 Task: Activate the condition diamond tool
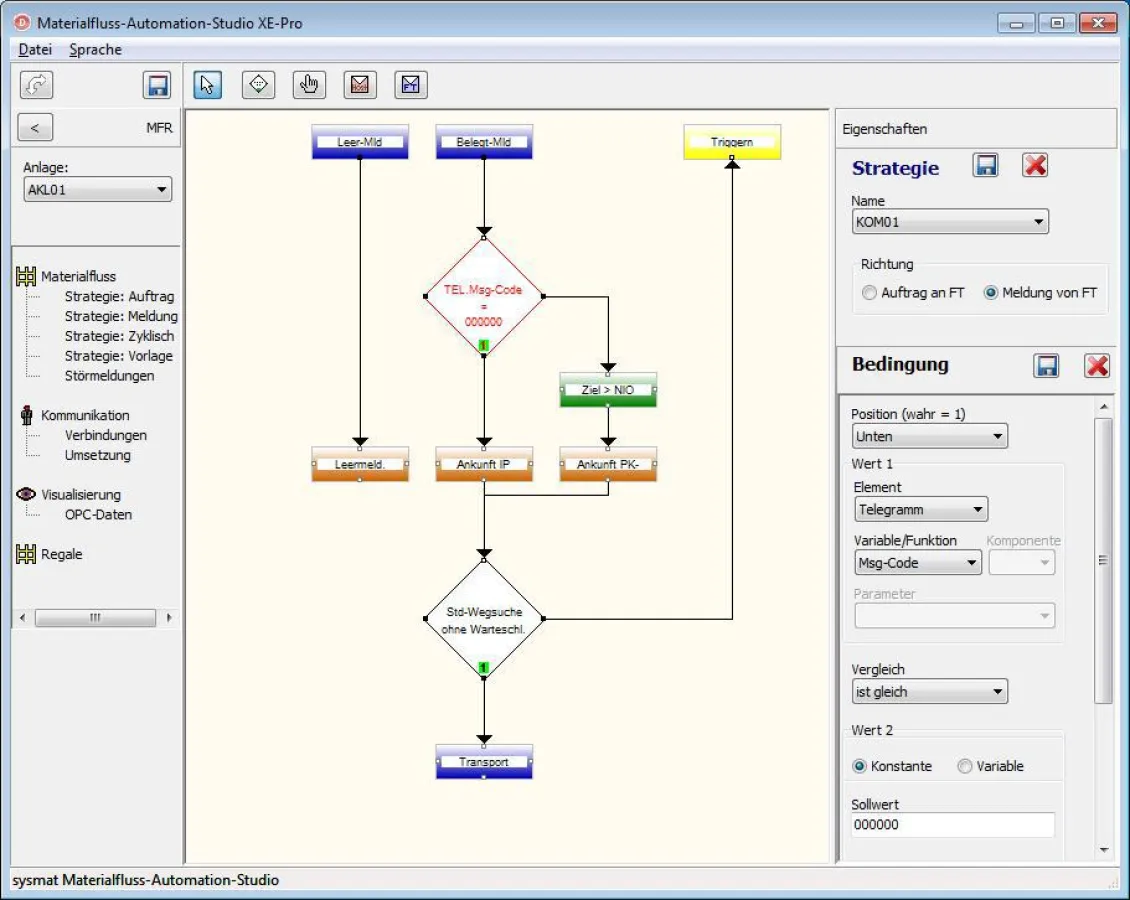pyautogui.click(x=258, y=84)
